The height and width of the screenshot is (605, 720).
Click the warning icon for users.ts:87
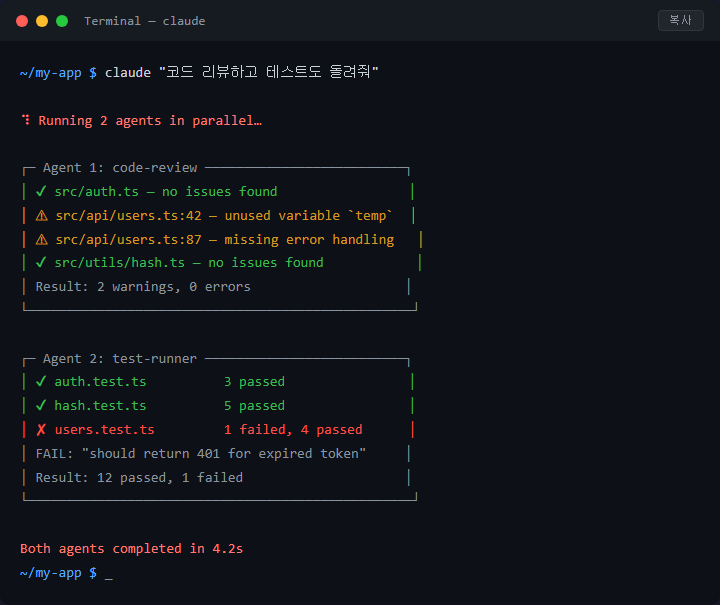[42, 240]
